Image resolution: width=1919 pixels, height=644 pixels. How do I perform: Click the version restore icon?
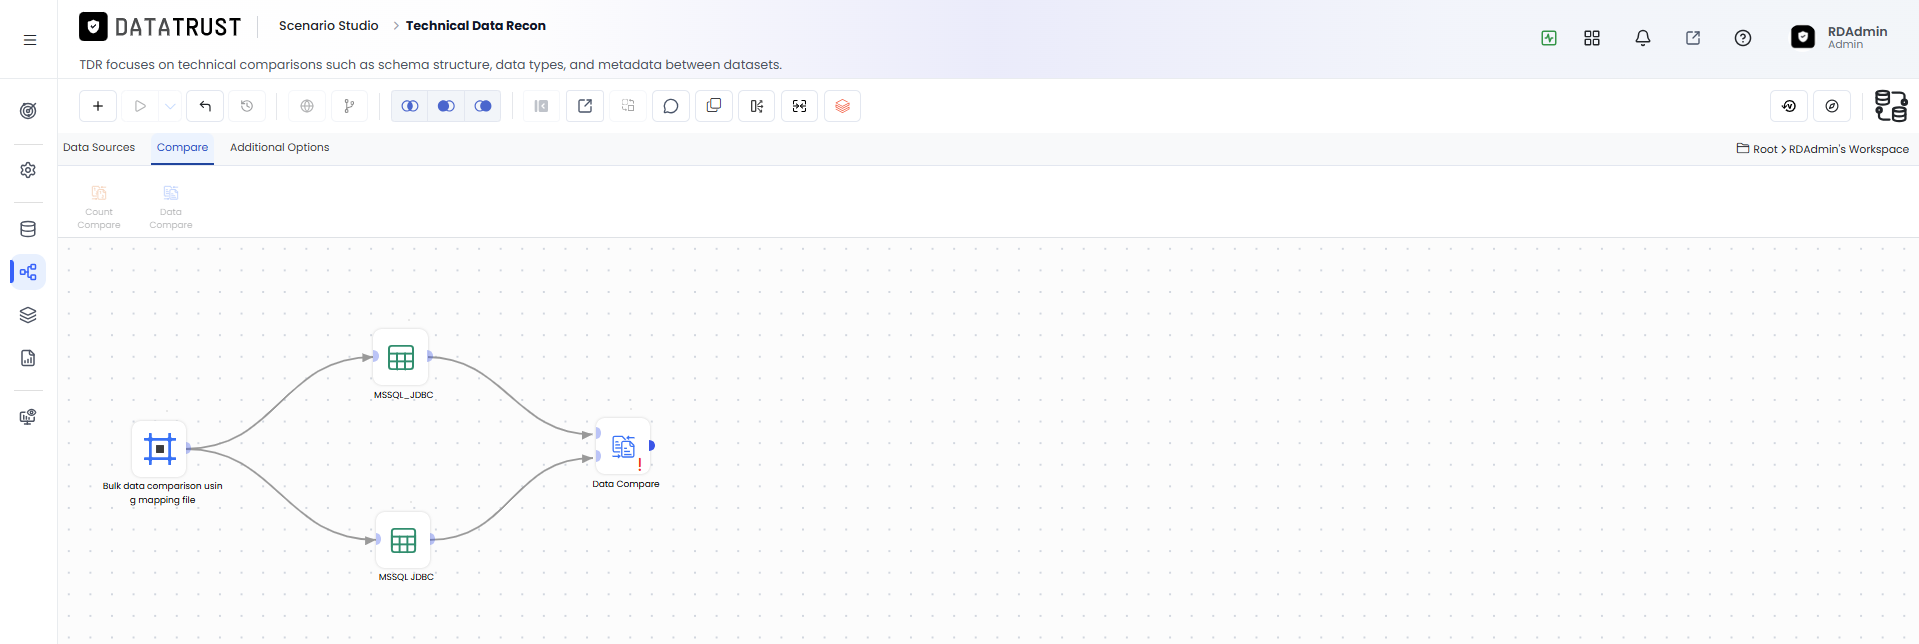point(1789,106)
